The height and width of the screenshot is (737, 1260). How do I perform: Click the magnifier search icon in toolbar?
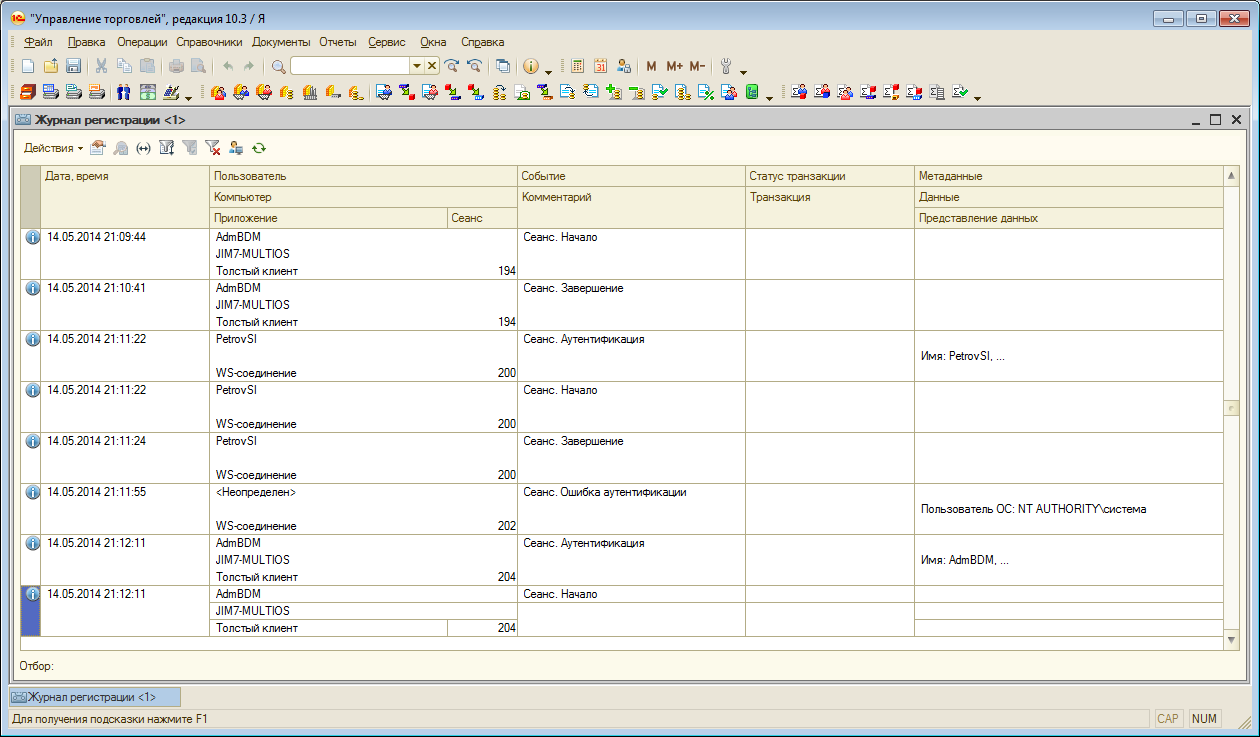click(x=278, y=66)
